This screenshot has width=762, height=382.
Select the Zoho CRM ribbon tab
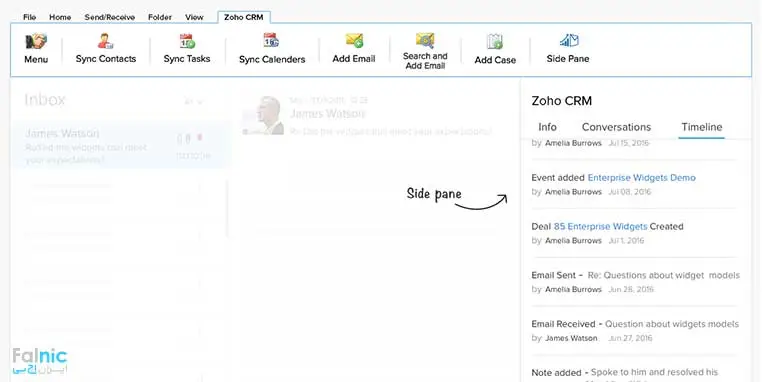pyautogui.click(x=243, y=17)
